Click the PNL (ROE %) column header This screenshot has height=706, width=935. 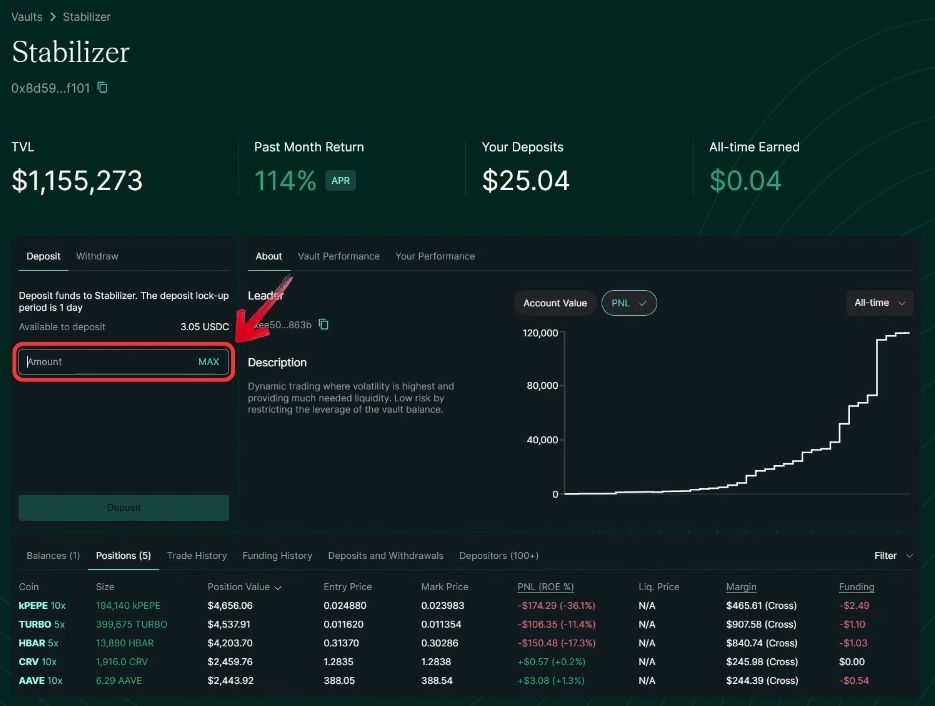pyautogui.click(x=546, y=587)
